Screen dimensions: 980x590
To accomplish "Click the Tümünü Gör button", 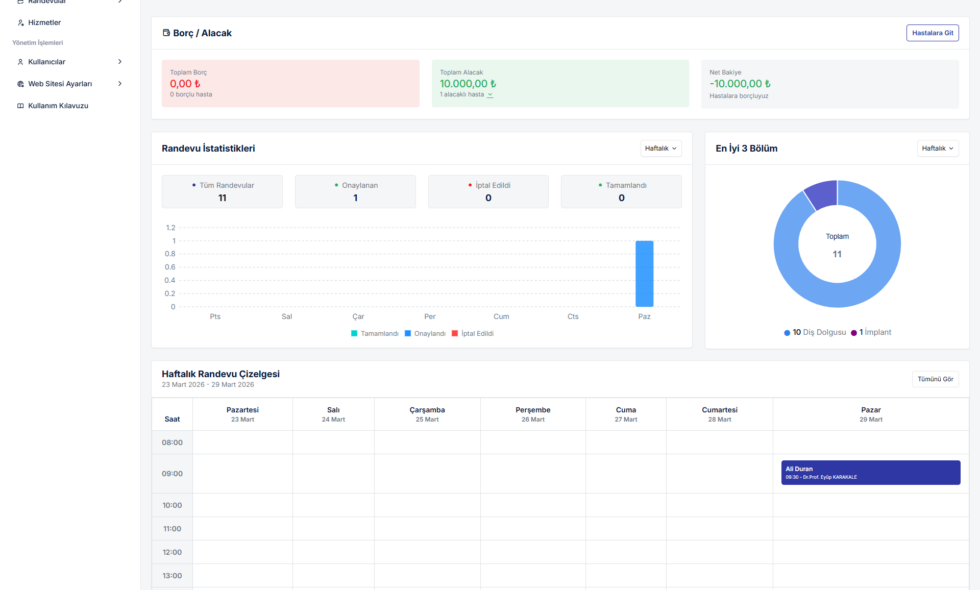I will point(936,379).
